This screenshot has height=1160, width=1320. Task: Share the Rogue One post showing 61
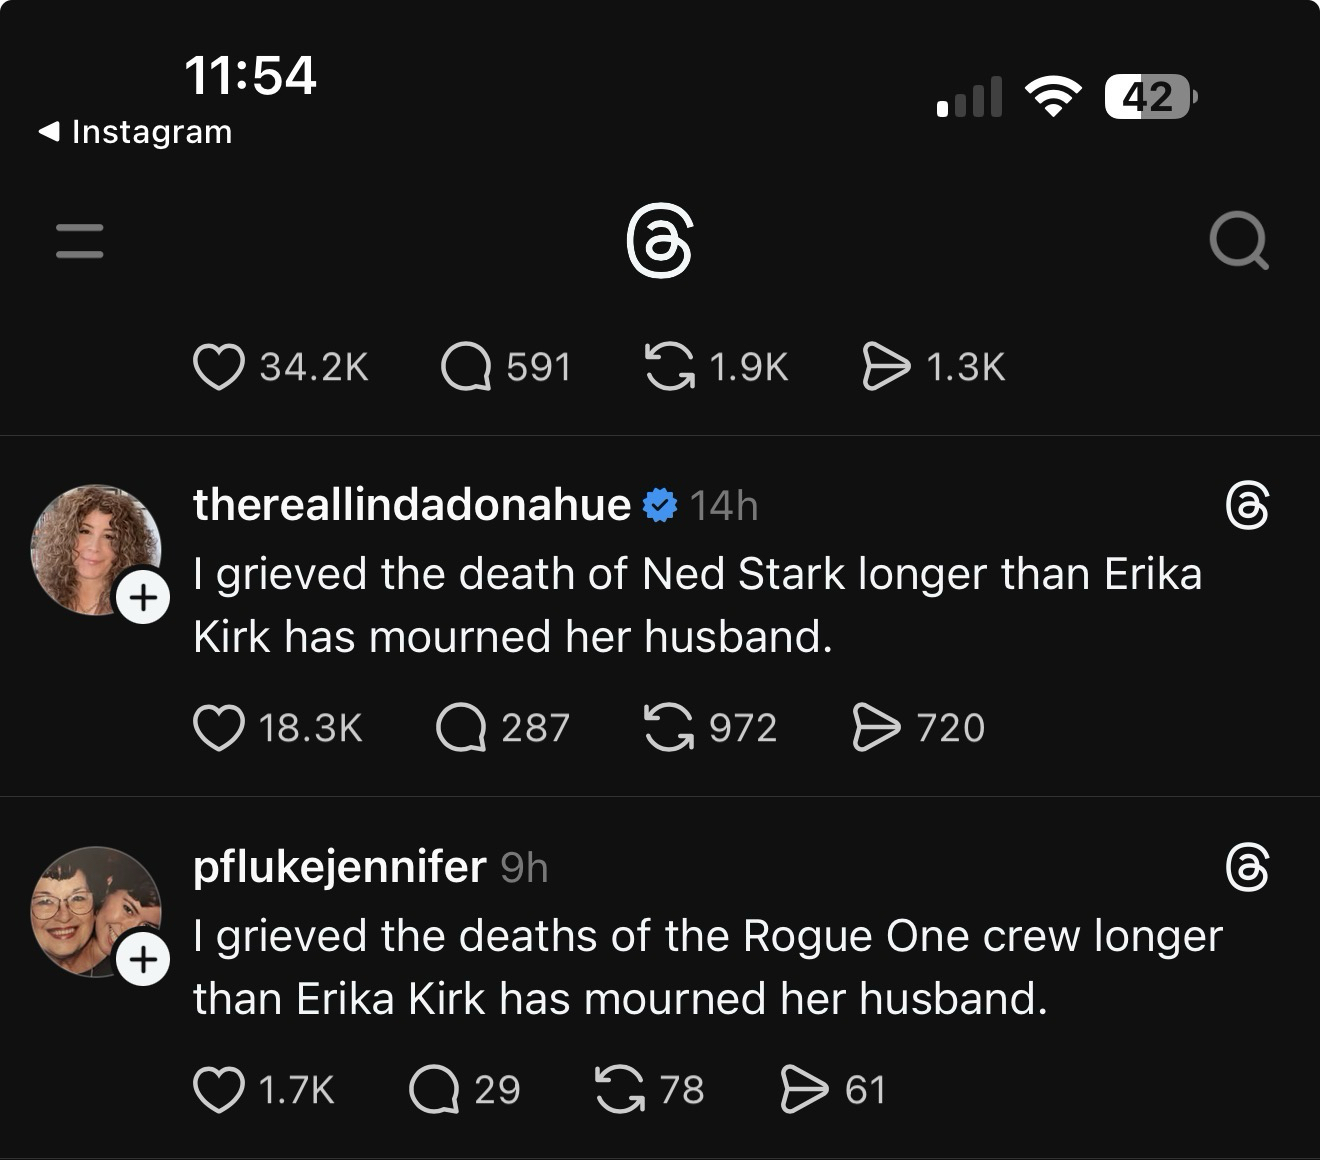tap(804, 1090)
